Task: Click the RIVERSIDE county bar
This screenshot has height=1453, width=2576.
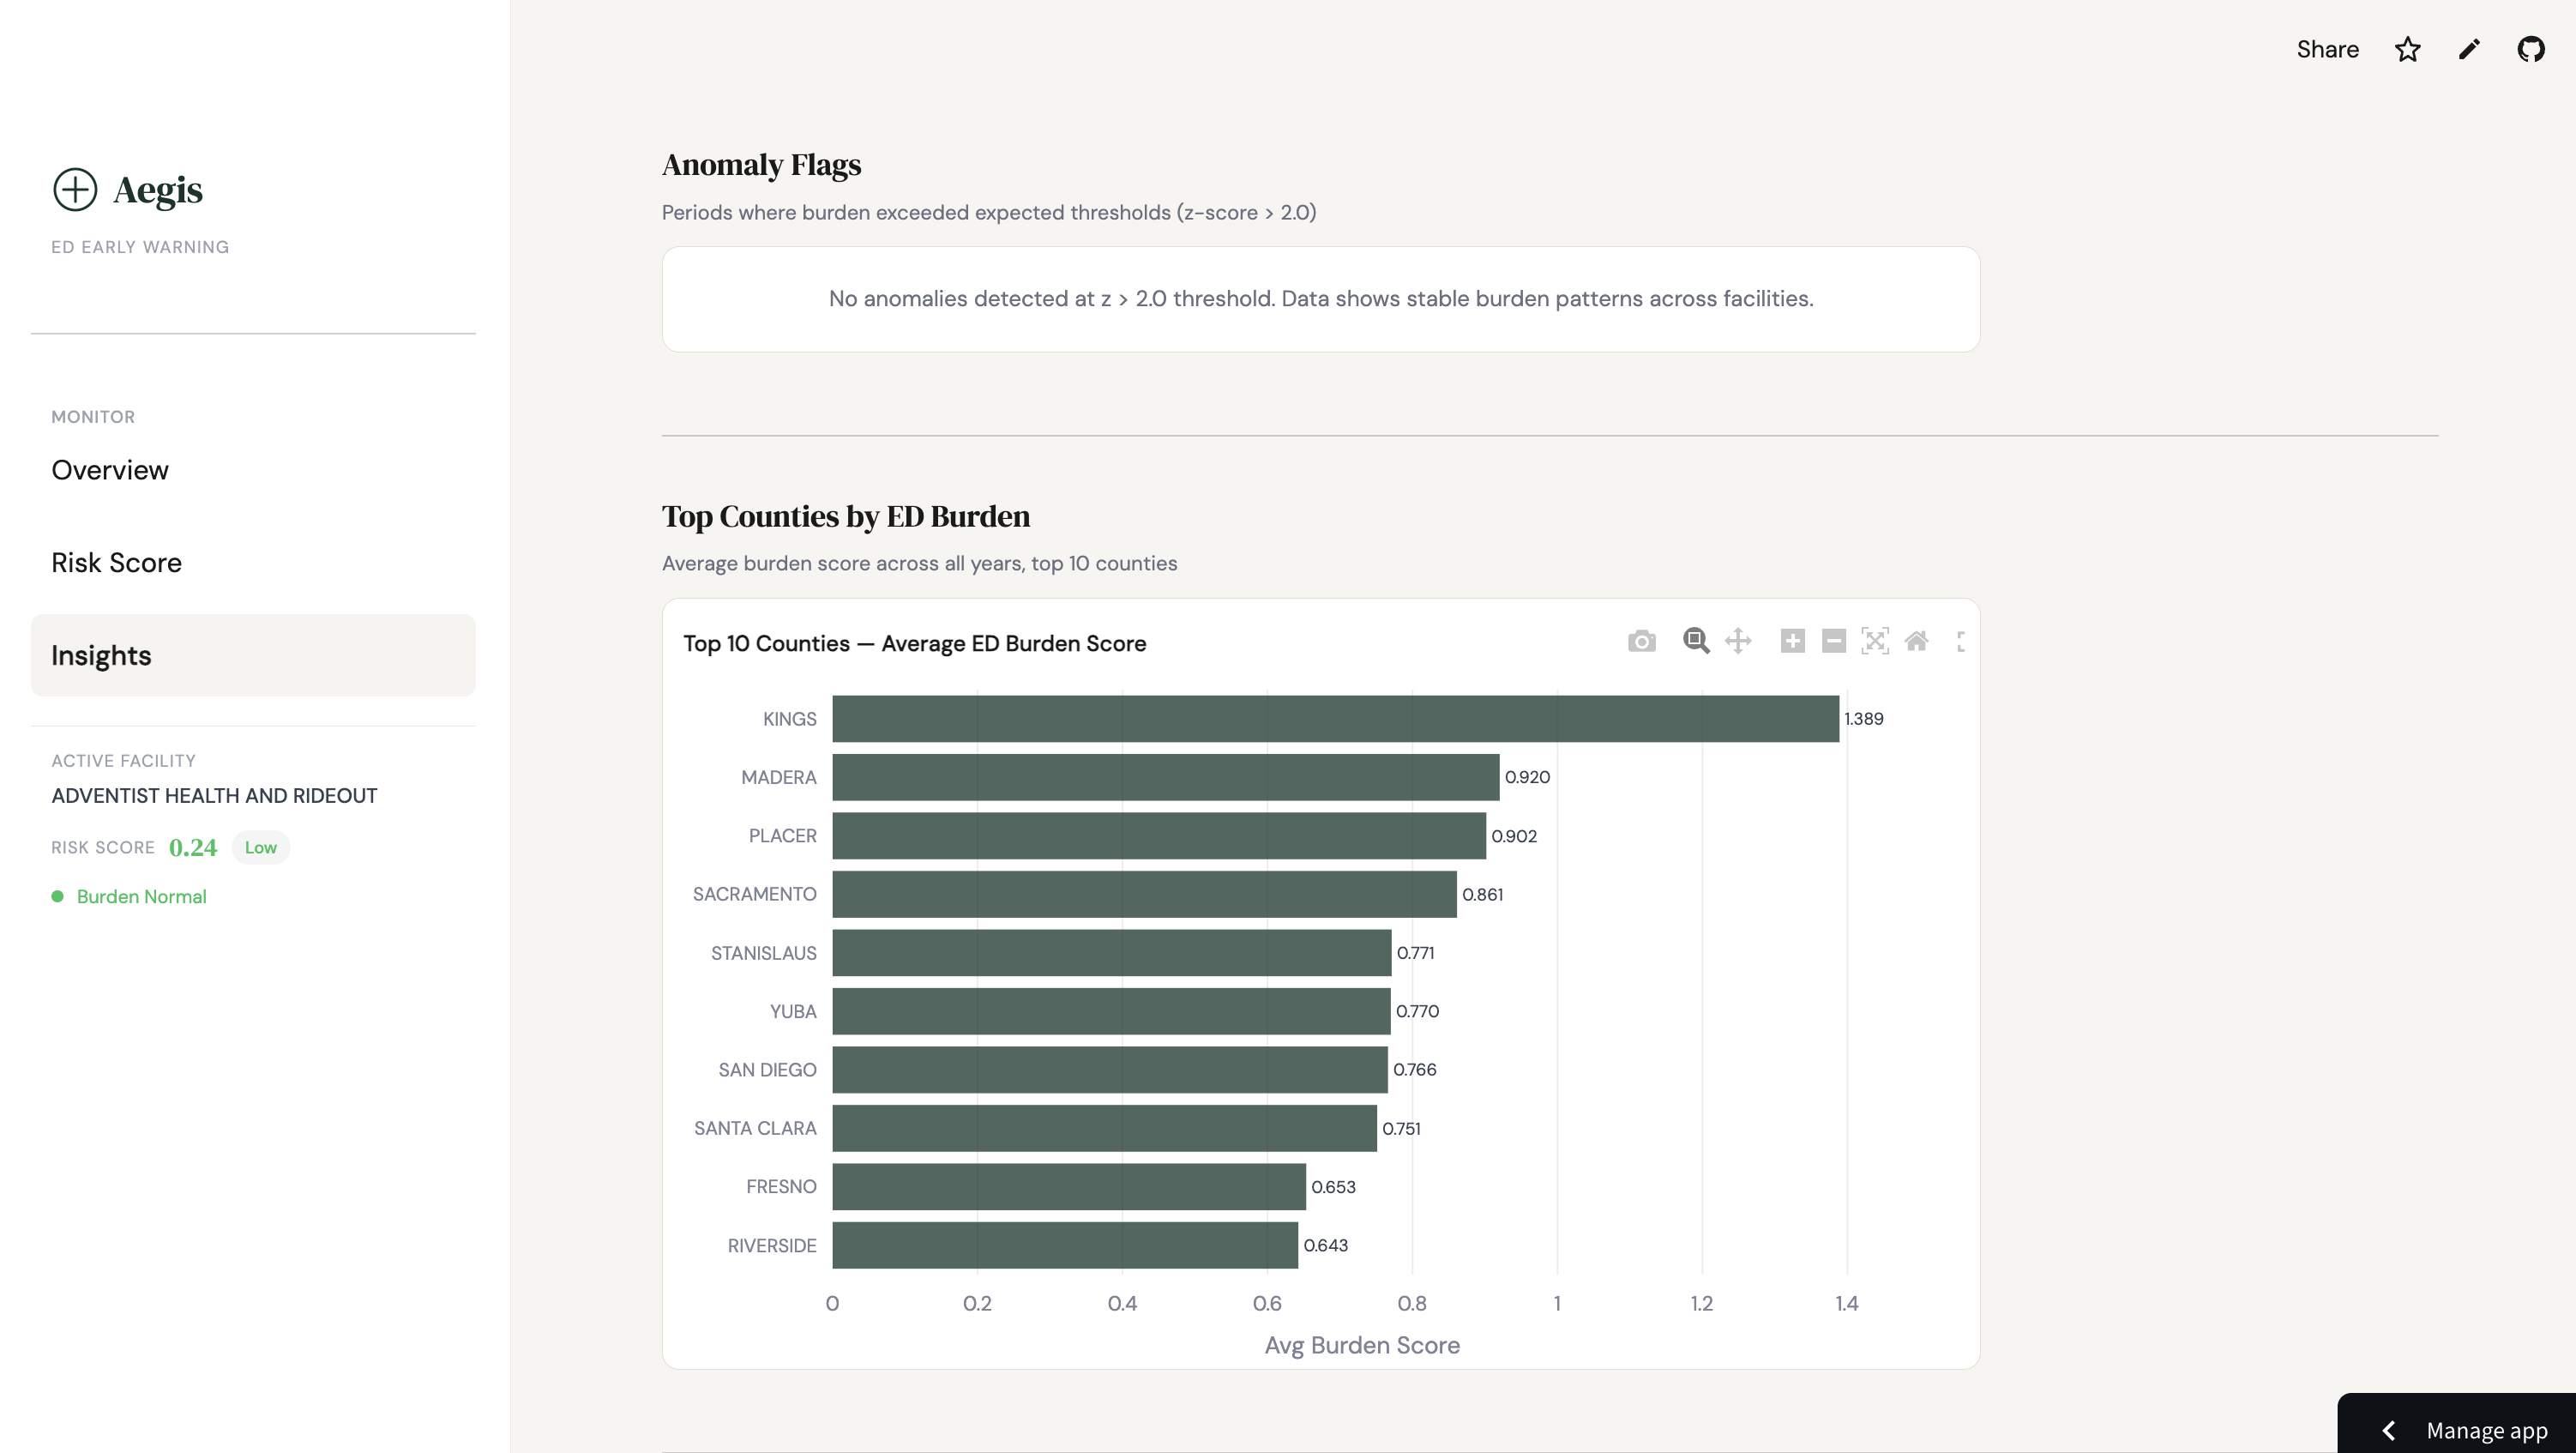Action: (1065, 1245)
